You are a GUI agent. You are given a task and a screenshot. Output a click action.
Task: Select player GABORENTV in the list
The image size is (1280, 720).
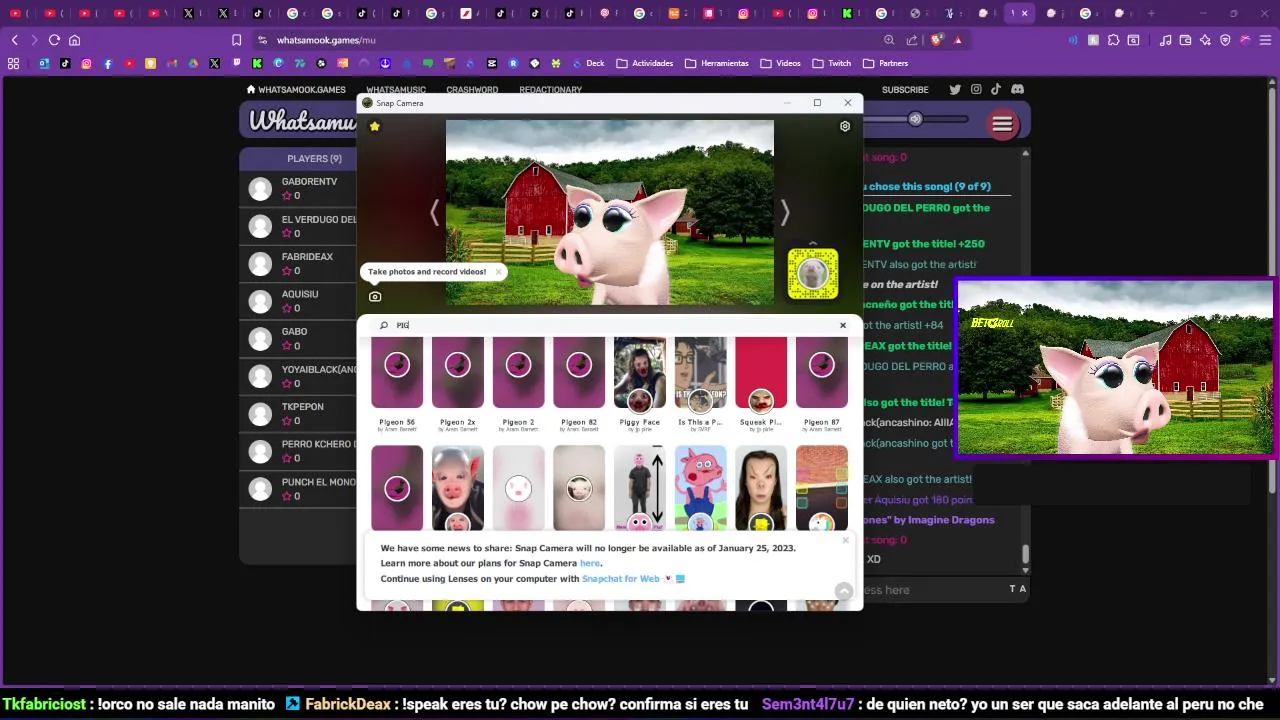point(298,188)
